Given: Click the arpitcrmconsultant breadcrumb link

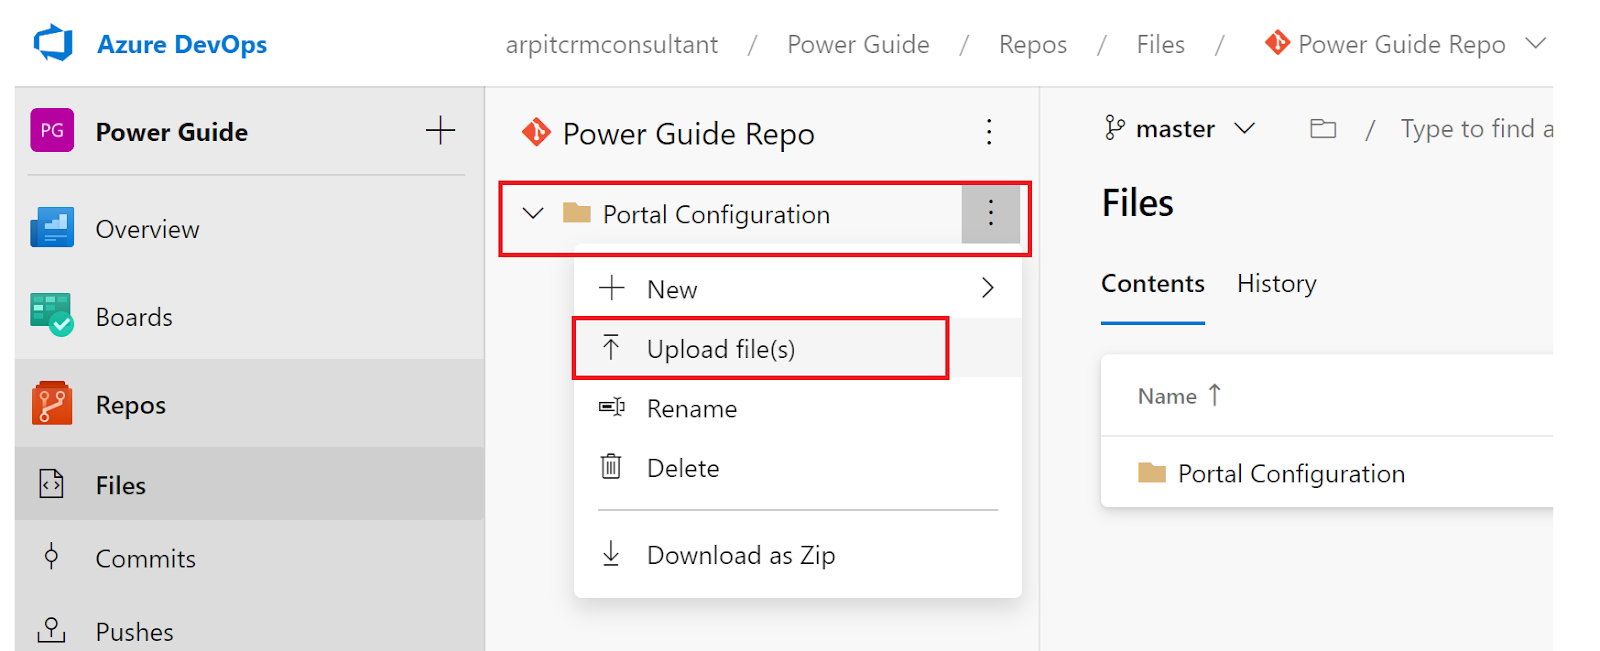Looking at the screenshot, I should coord(611,45).
